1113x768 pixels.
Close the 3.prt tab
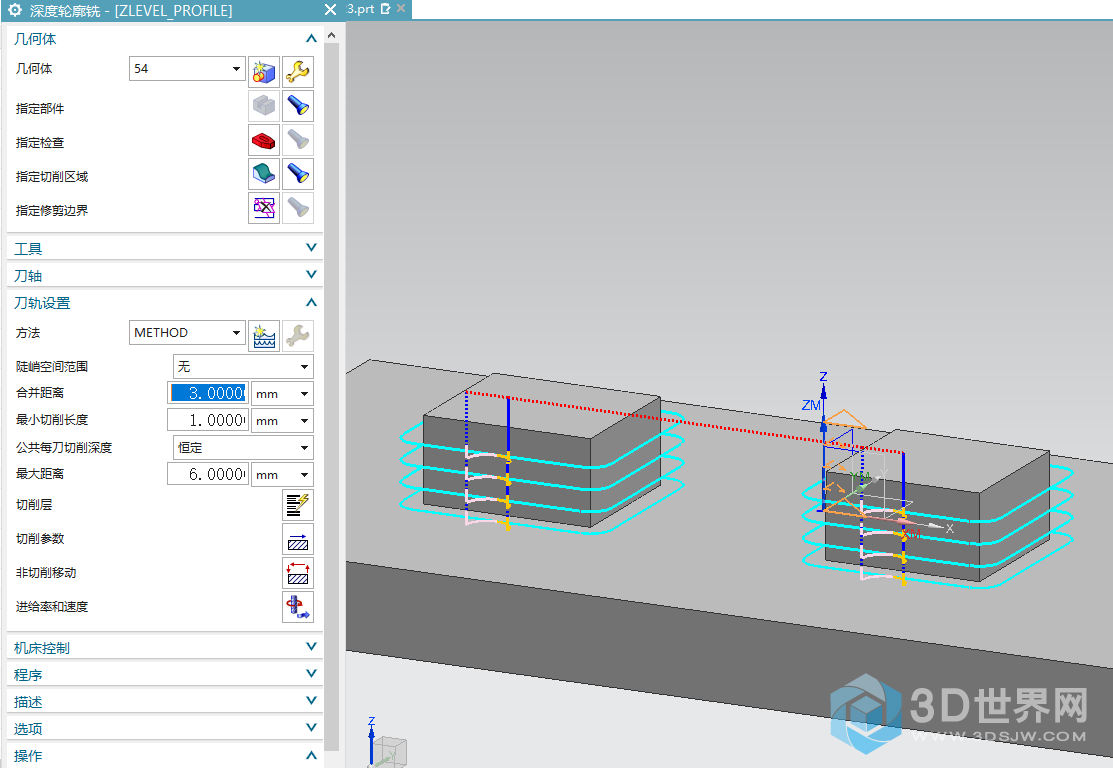[x=401, y=9]
